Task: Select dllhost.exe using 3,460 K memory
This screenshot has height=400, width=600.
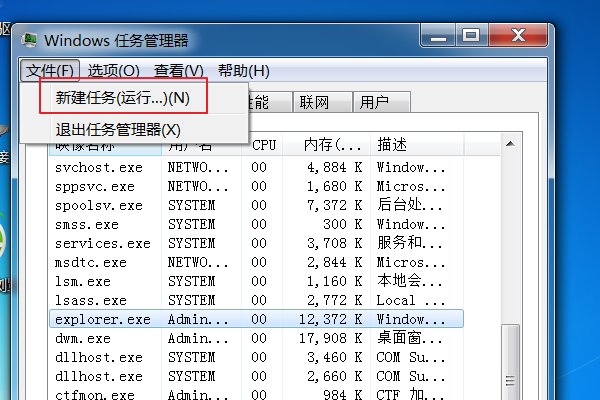Action: pos(256,358)
